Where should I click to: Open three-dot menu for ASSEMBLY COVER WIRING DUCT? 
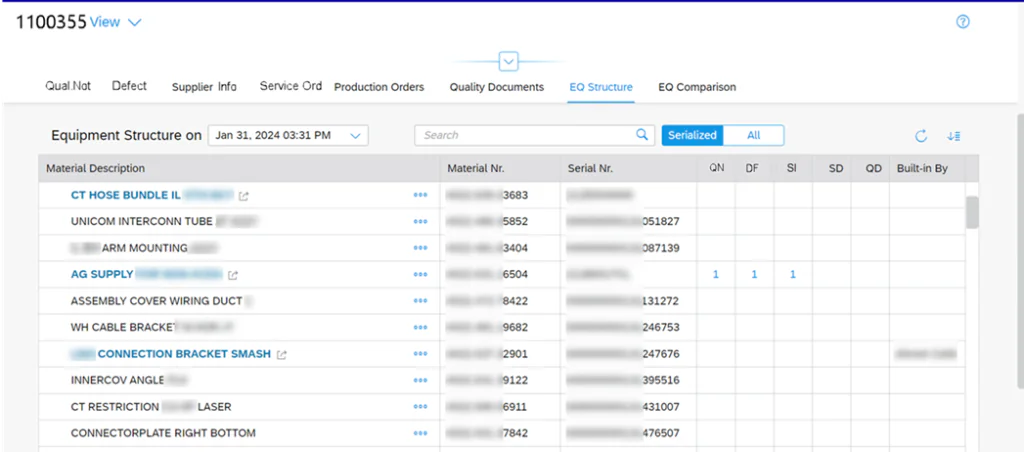tap(421, 301)
